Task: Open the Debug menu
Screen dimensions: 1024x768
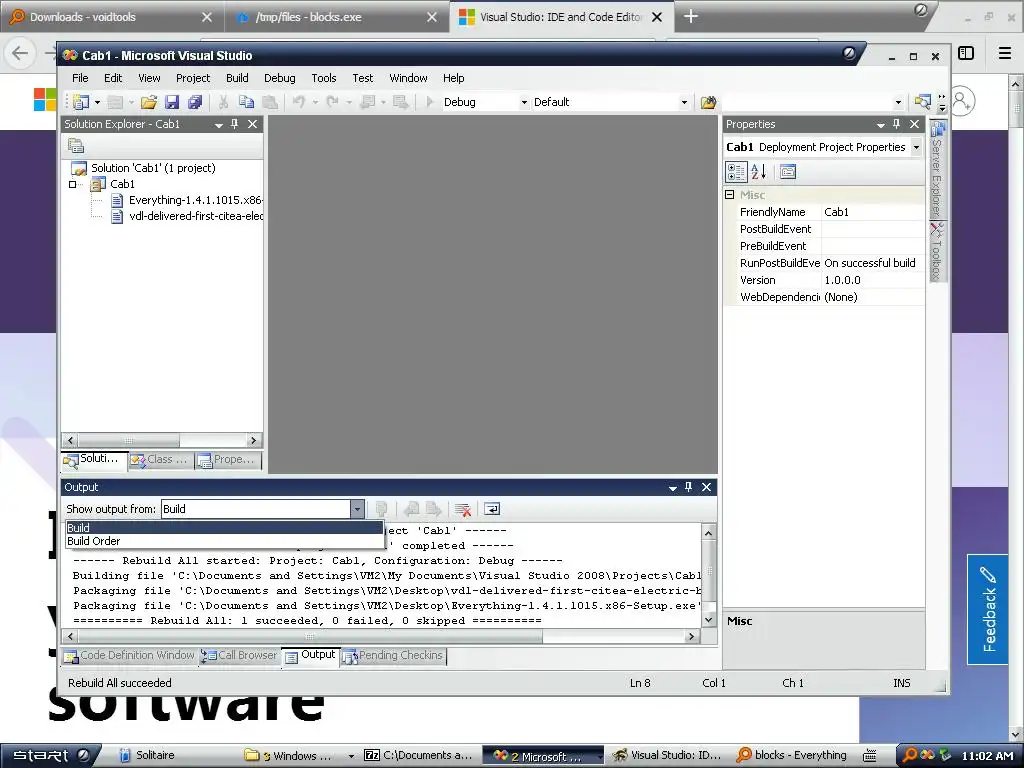Action: point(280,78)
